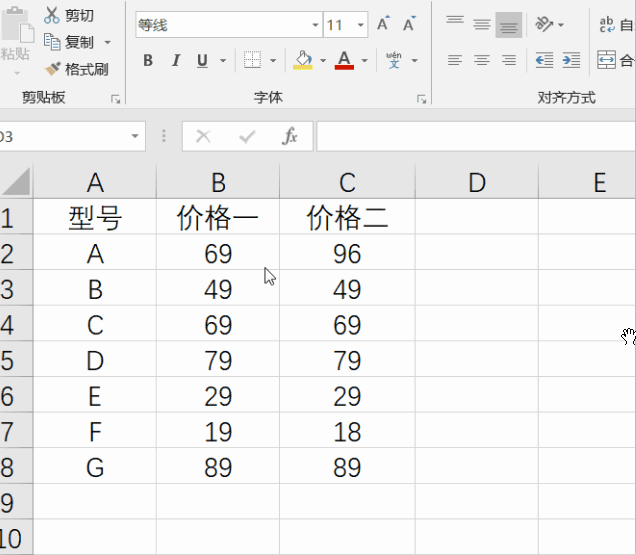Viewport: 636px width, 555px height.
Task: Decrease font size with the smaller A icon
Action: (x=409, y=24)
